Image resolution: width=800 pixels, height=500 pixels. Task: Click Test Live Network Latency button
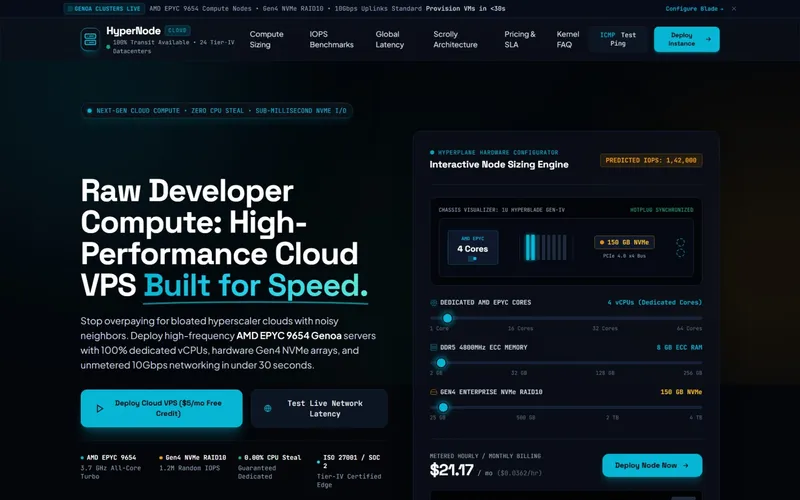[319, 408]
